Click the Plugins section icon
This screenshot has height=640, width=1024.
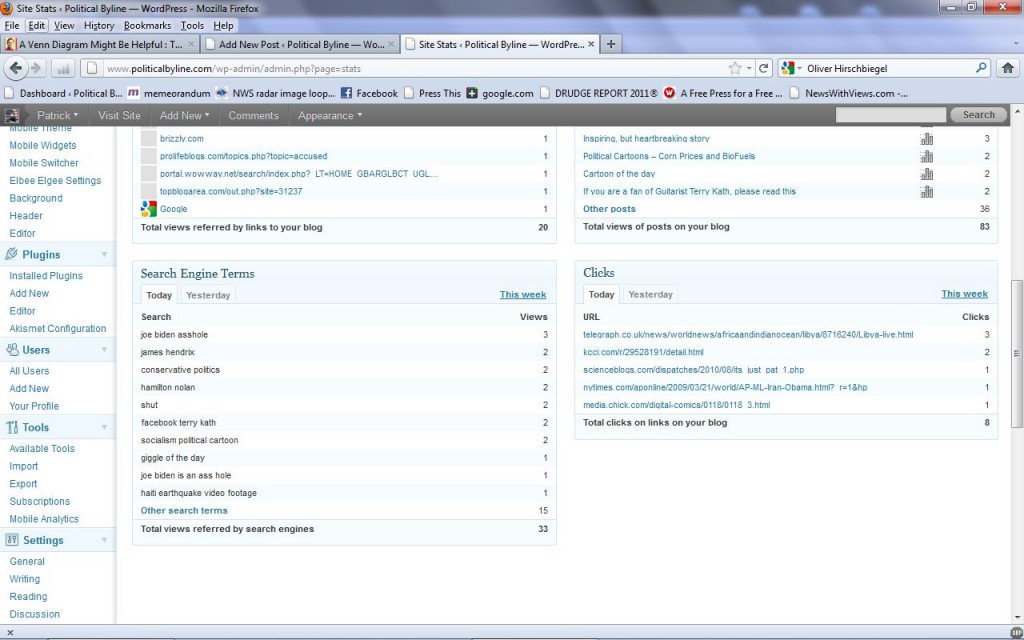coord(11,254)
